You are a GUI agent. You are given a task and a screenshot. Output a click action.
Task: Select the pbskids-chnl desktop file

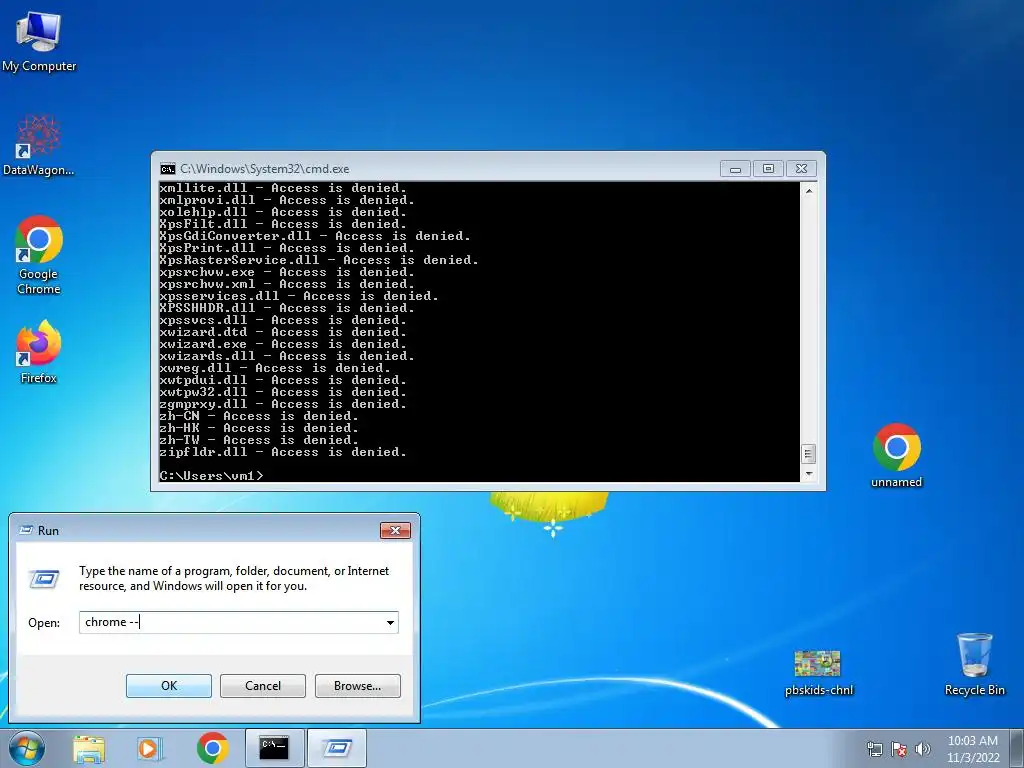pos(818,673)
